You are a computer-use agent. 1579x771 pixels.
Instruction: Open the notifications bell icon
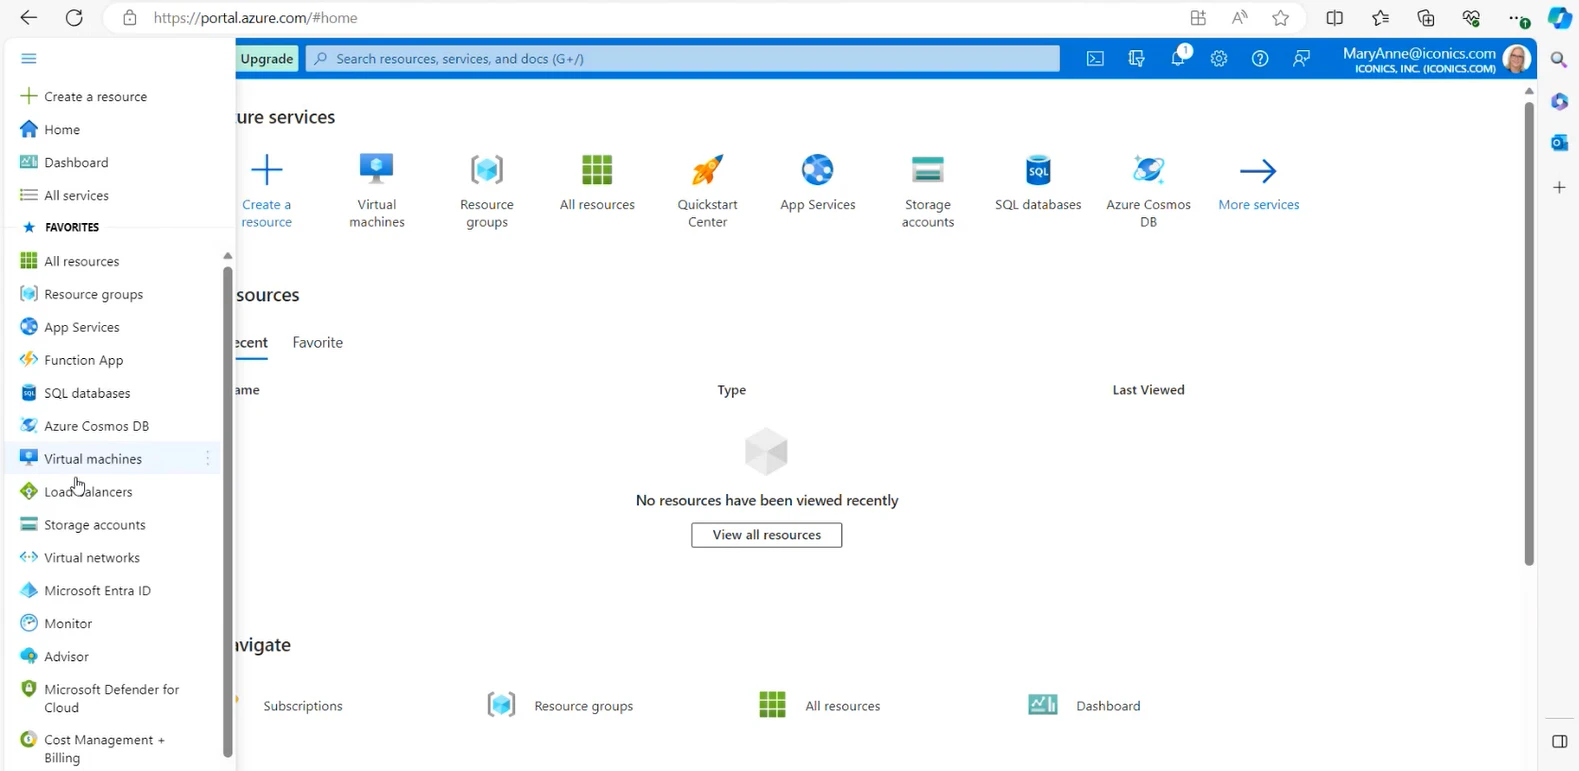point(1178,58)
